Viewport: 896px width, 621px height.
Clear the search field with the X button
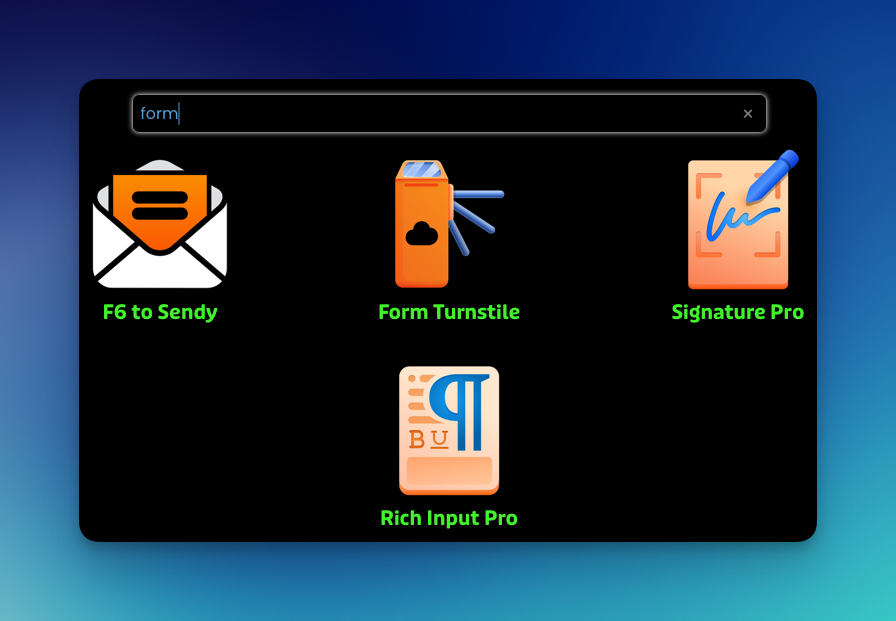(747, 114)
